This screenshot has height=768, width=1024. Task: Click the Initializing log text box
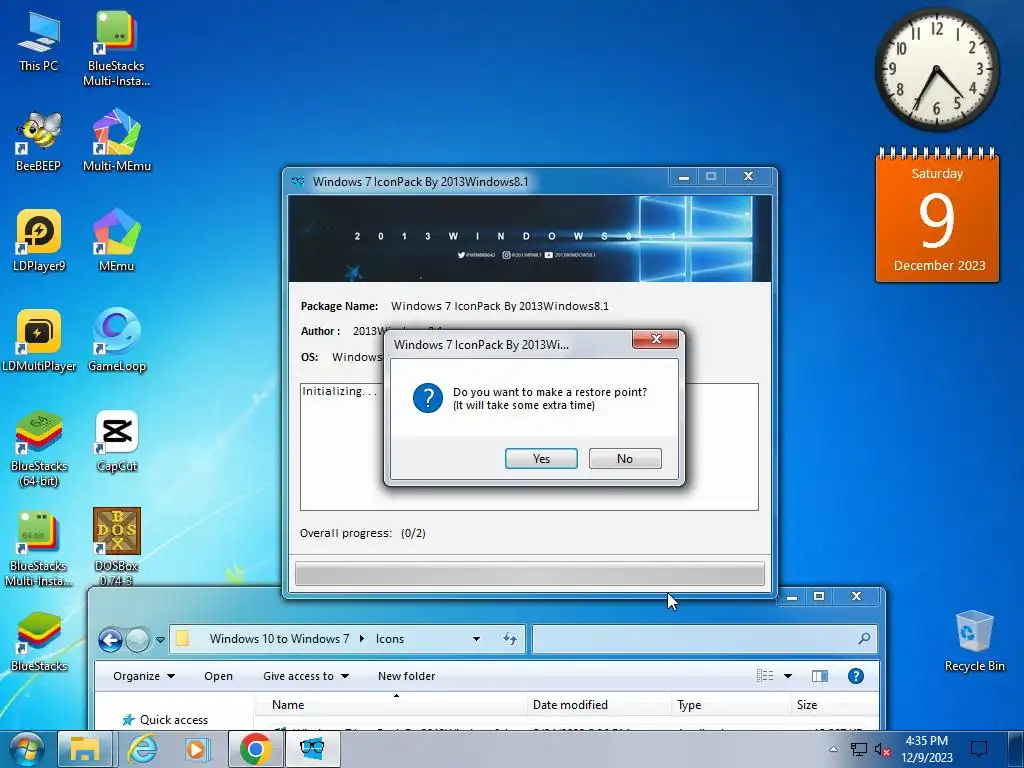point(529,447)
